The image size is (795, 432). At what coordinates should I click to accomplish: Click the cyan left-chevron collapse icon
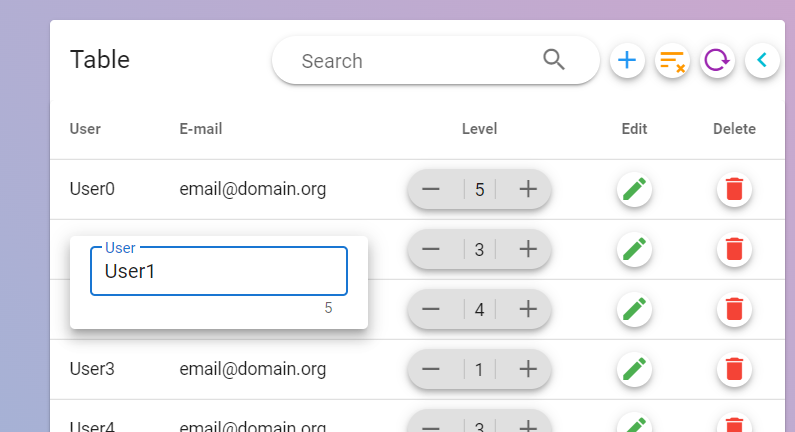(x=762, y=61)
